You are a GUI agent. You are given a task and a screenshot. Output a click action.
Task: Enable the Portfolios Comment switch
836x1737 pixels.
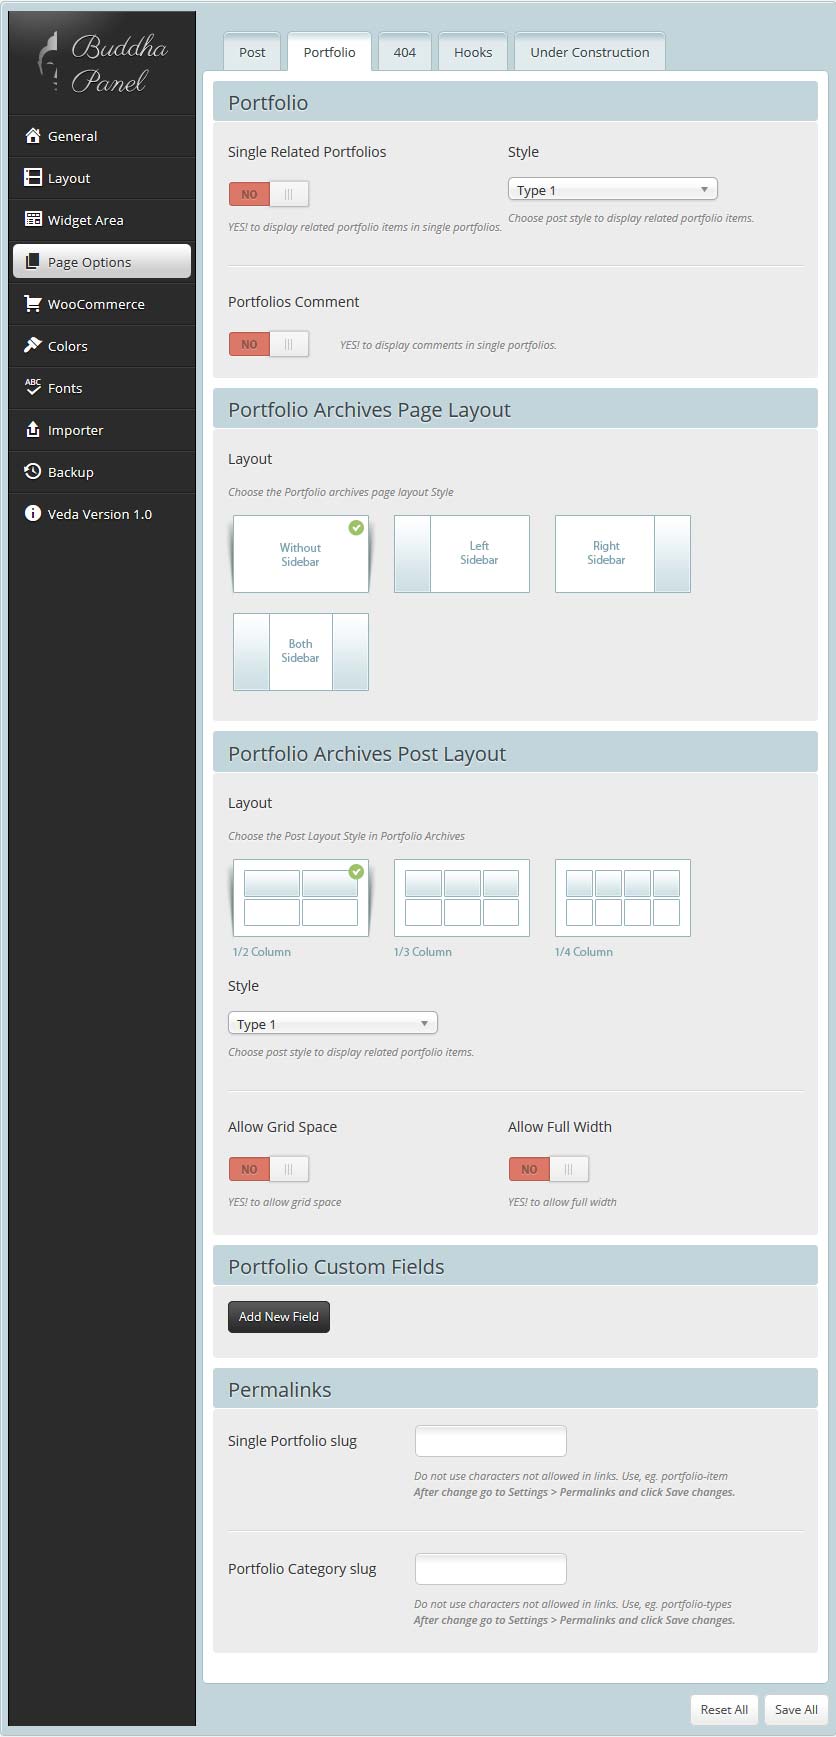tap(268, 344)
